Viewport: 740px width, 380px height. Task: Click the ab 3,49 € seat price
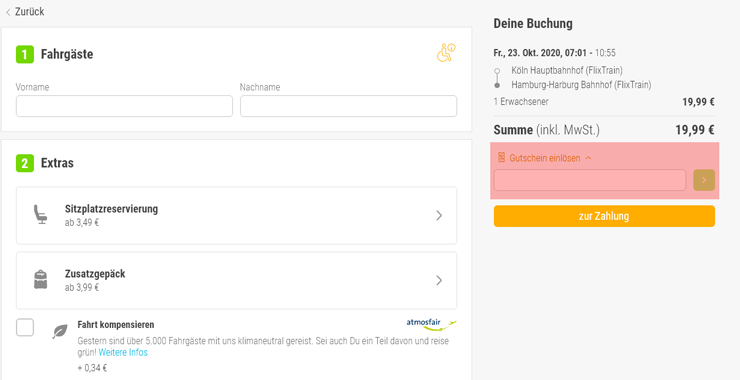tap(82, 222)
